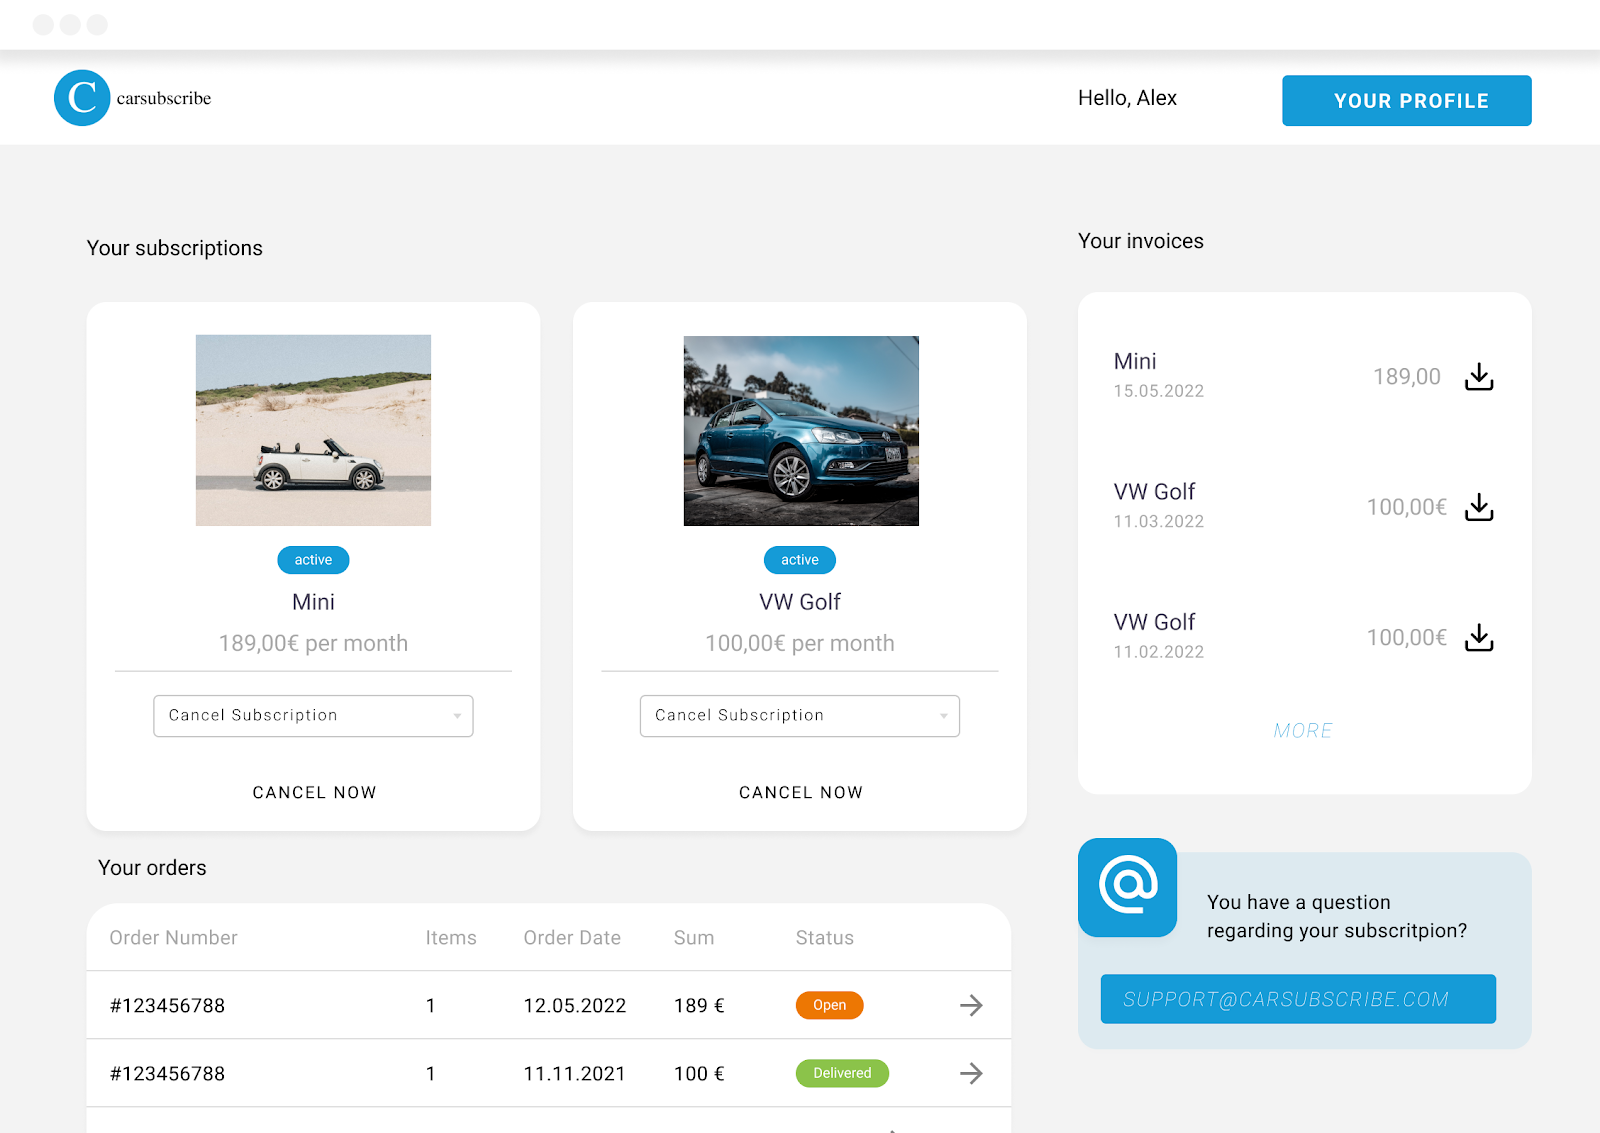Click the Status column header
Screen dimensions: 1600x1133
(x=825, y=938)
